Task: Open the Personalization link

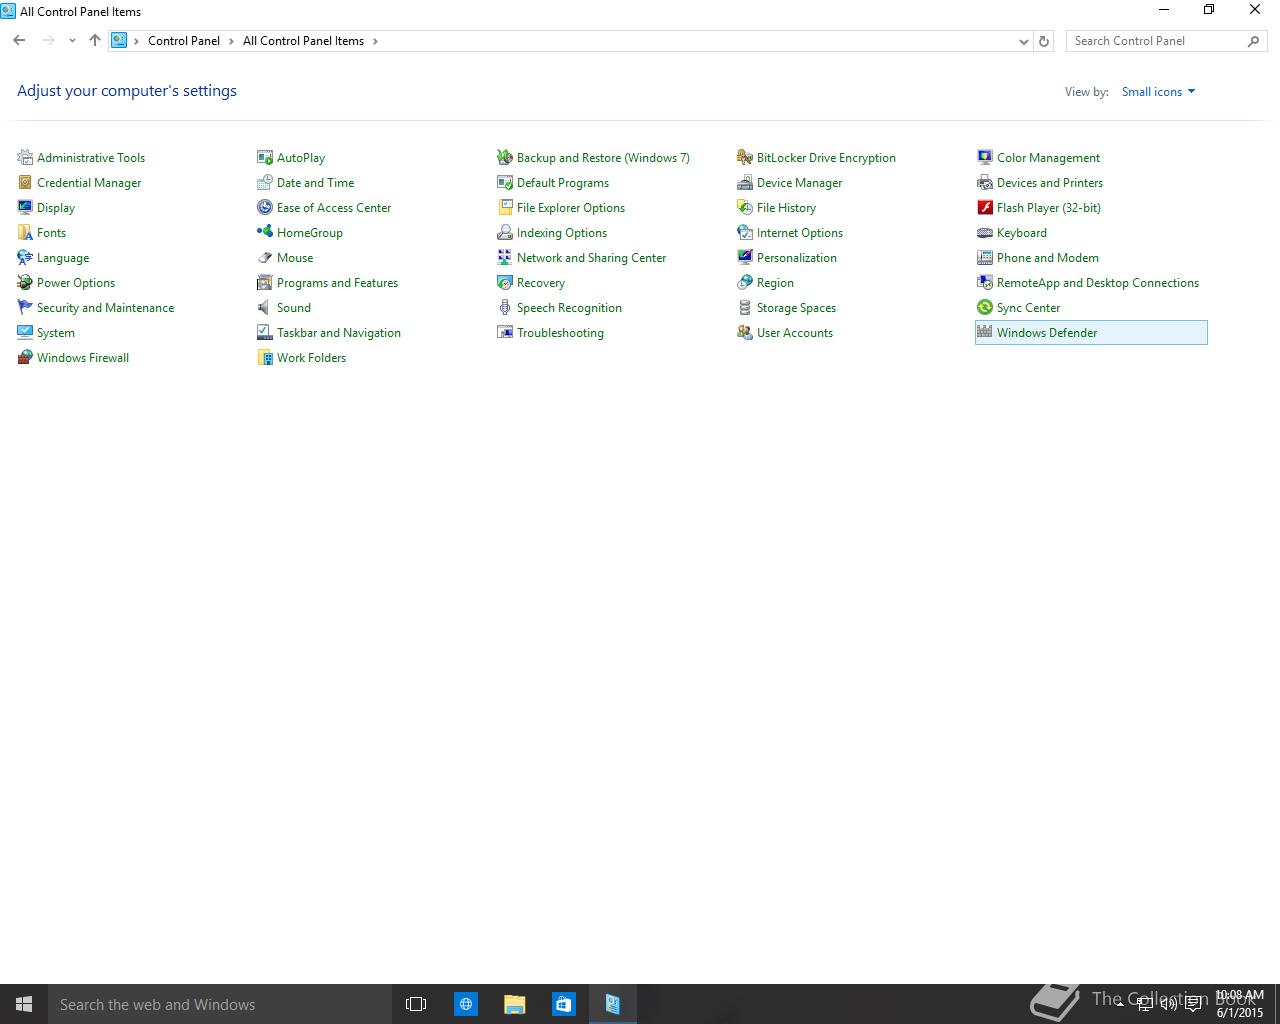Action: click(x=797, y=258)
